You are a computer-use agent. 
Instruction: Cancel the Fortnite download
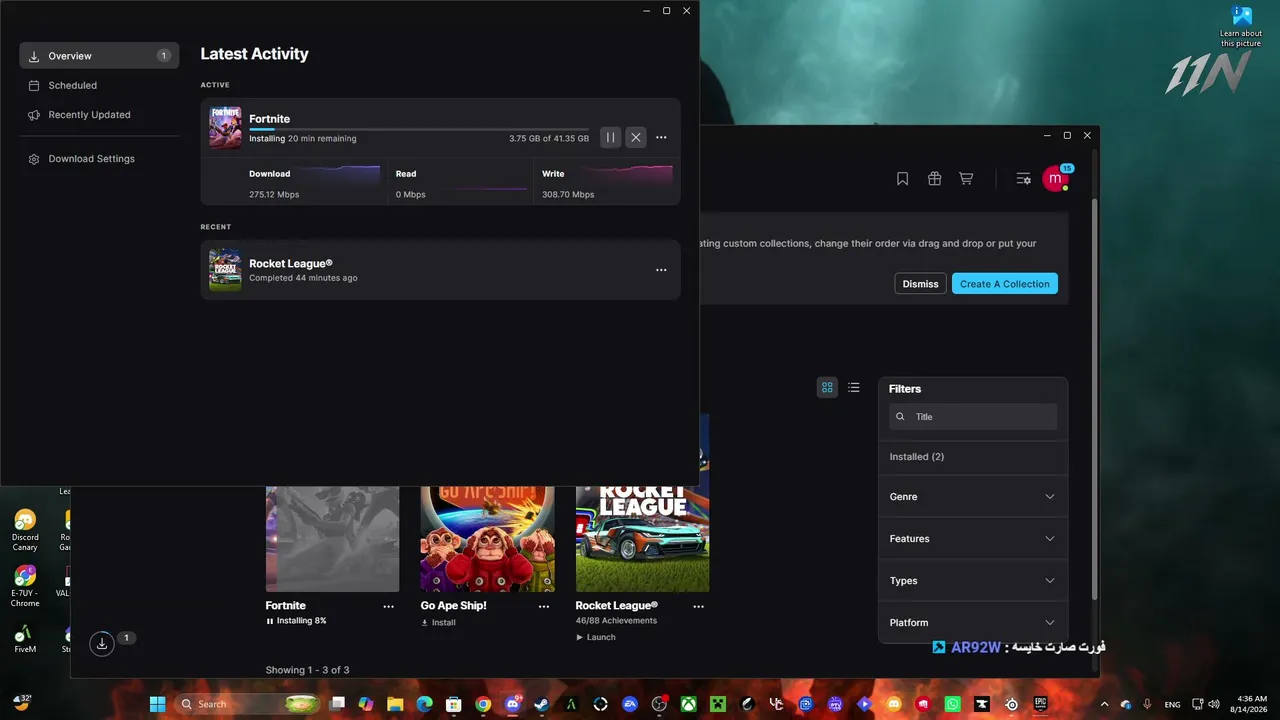[636, 138]
